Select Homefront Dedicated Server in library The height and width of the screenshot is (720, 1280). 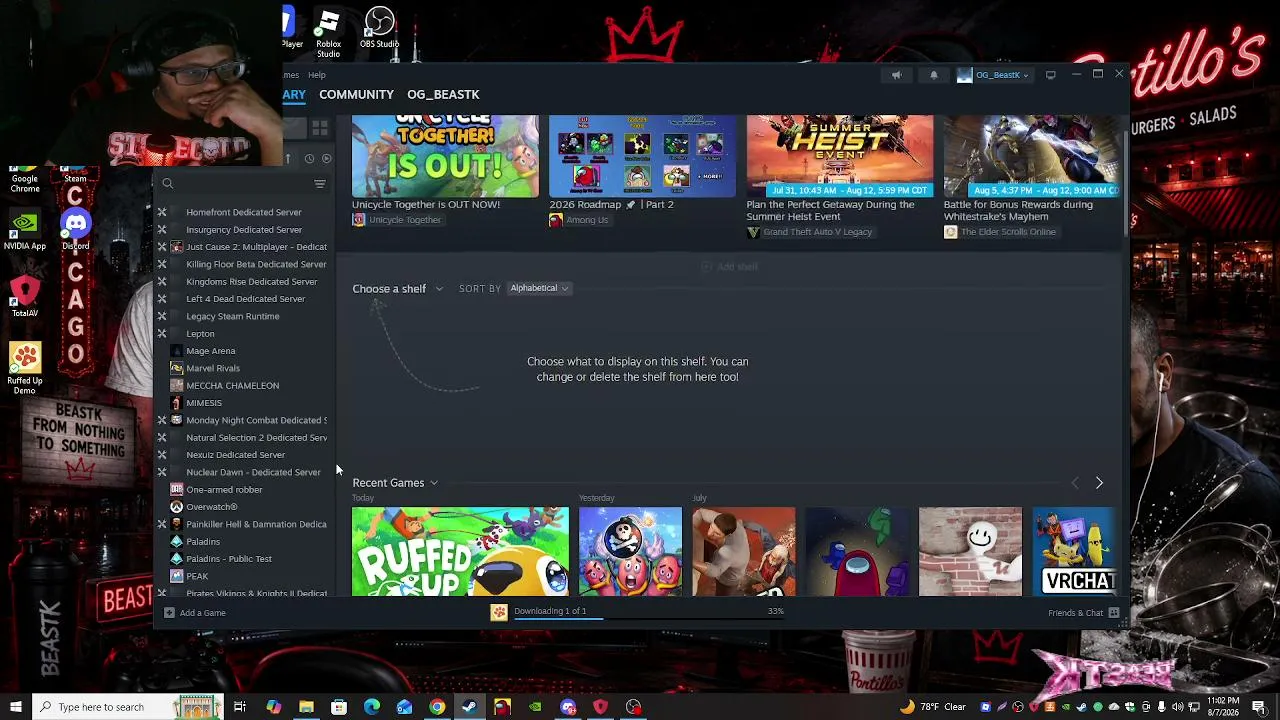(244, 212)
